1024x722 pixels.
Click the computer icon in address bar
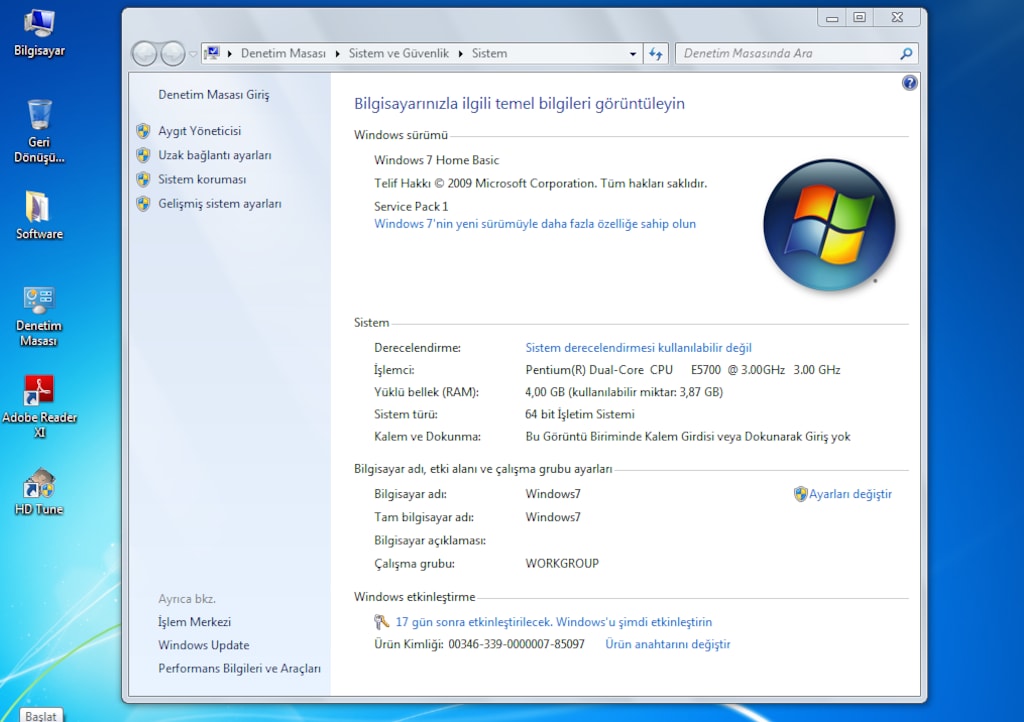click(x=212, y=53)
